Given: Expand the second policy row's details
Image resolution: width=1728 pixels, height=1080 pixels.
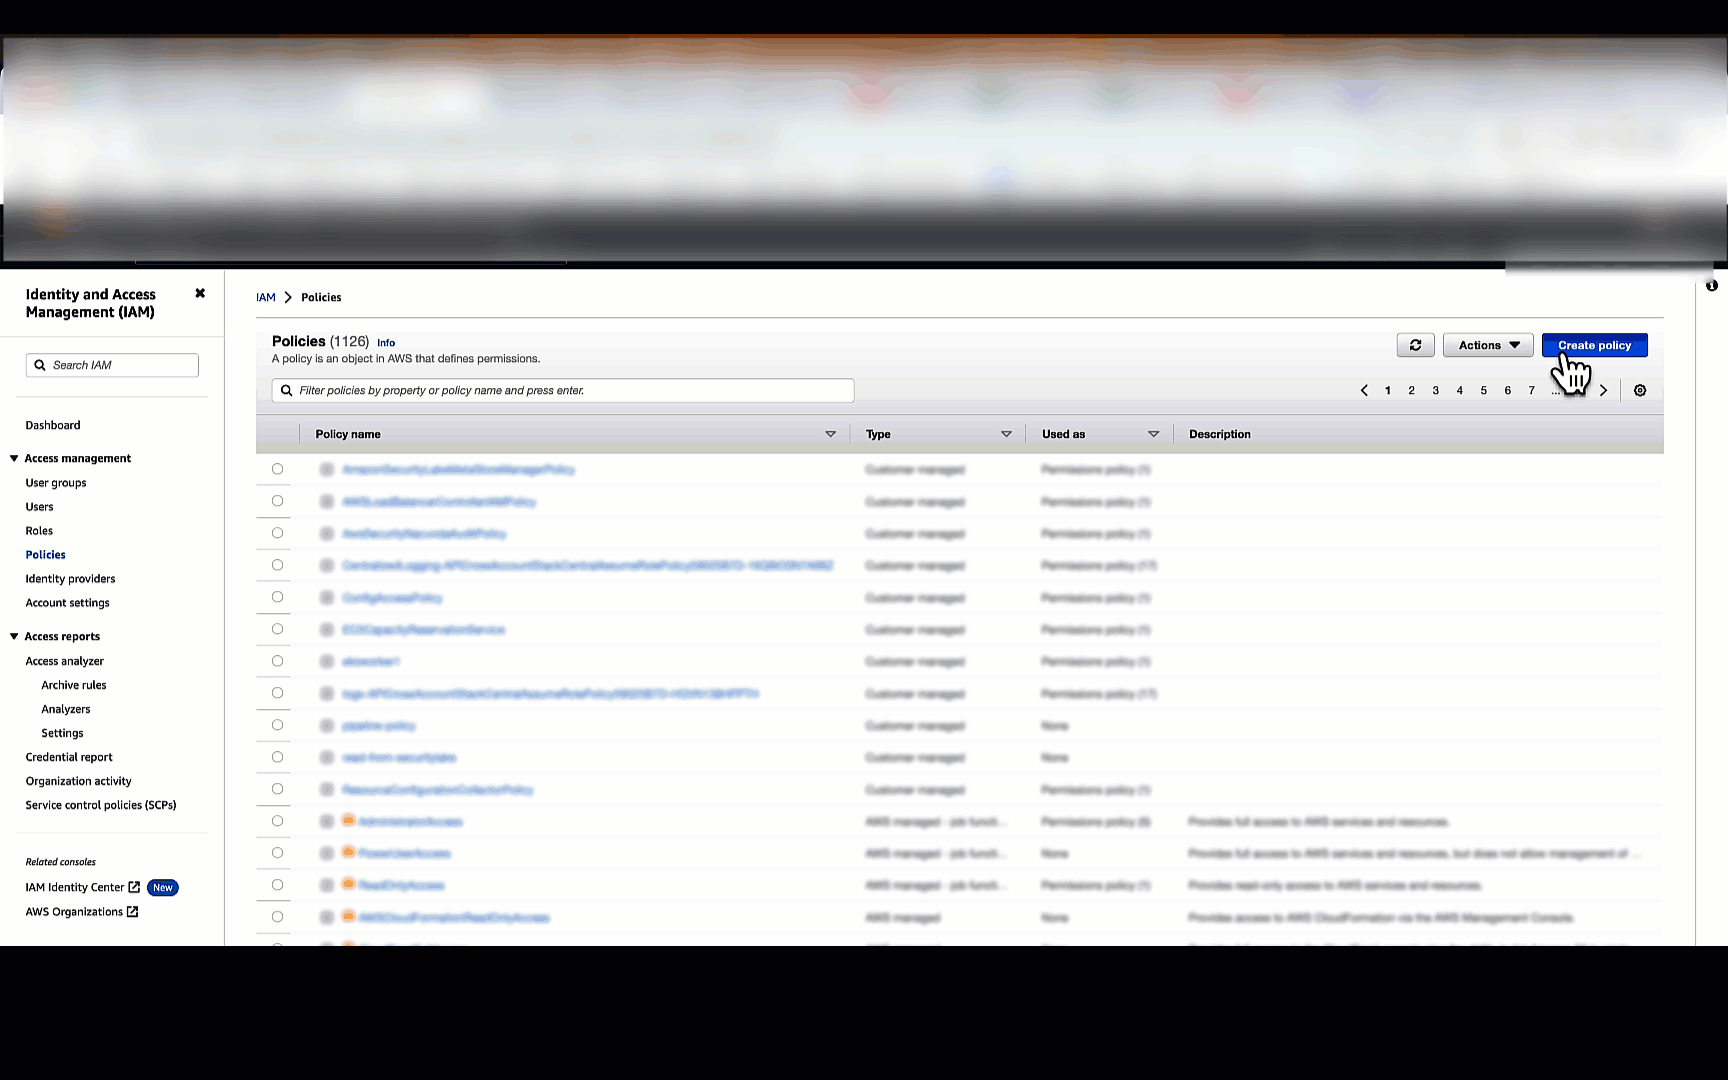Looking at the screenshot, I should point(326,501).
